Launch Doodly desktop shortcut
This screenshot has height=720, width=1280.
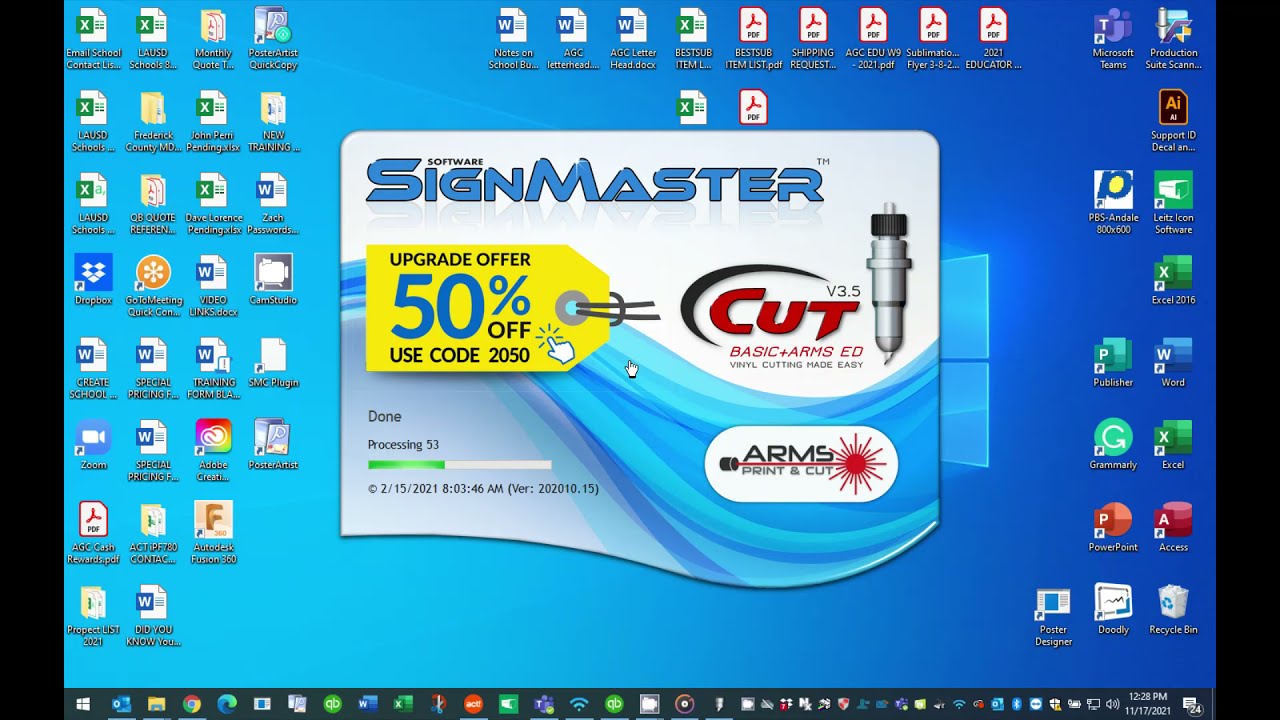click(1113, 610)
